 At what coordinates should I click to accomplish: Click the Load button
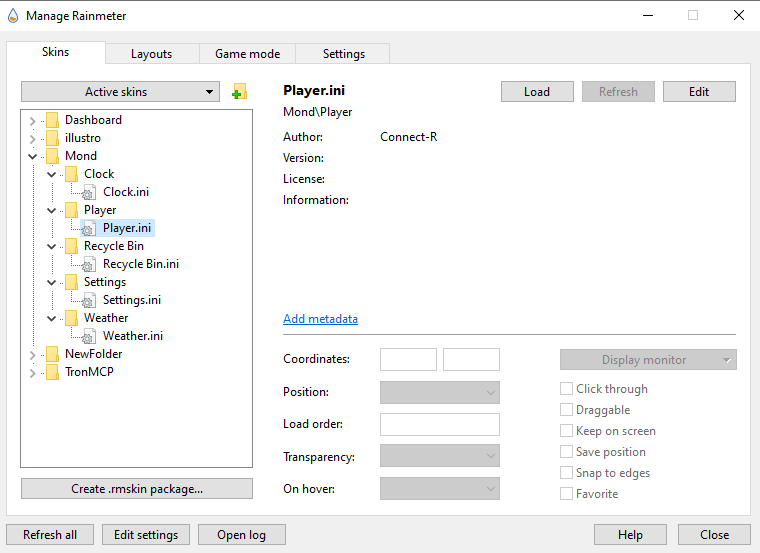point(537,92)
